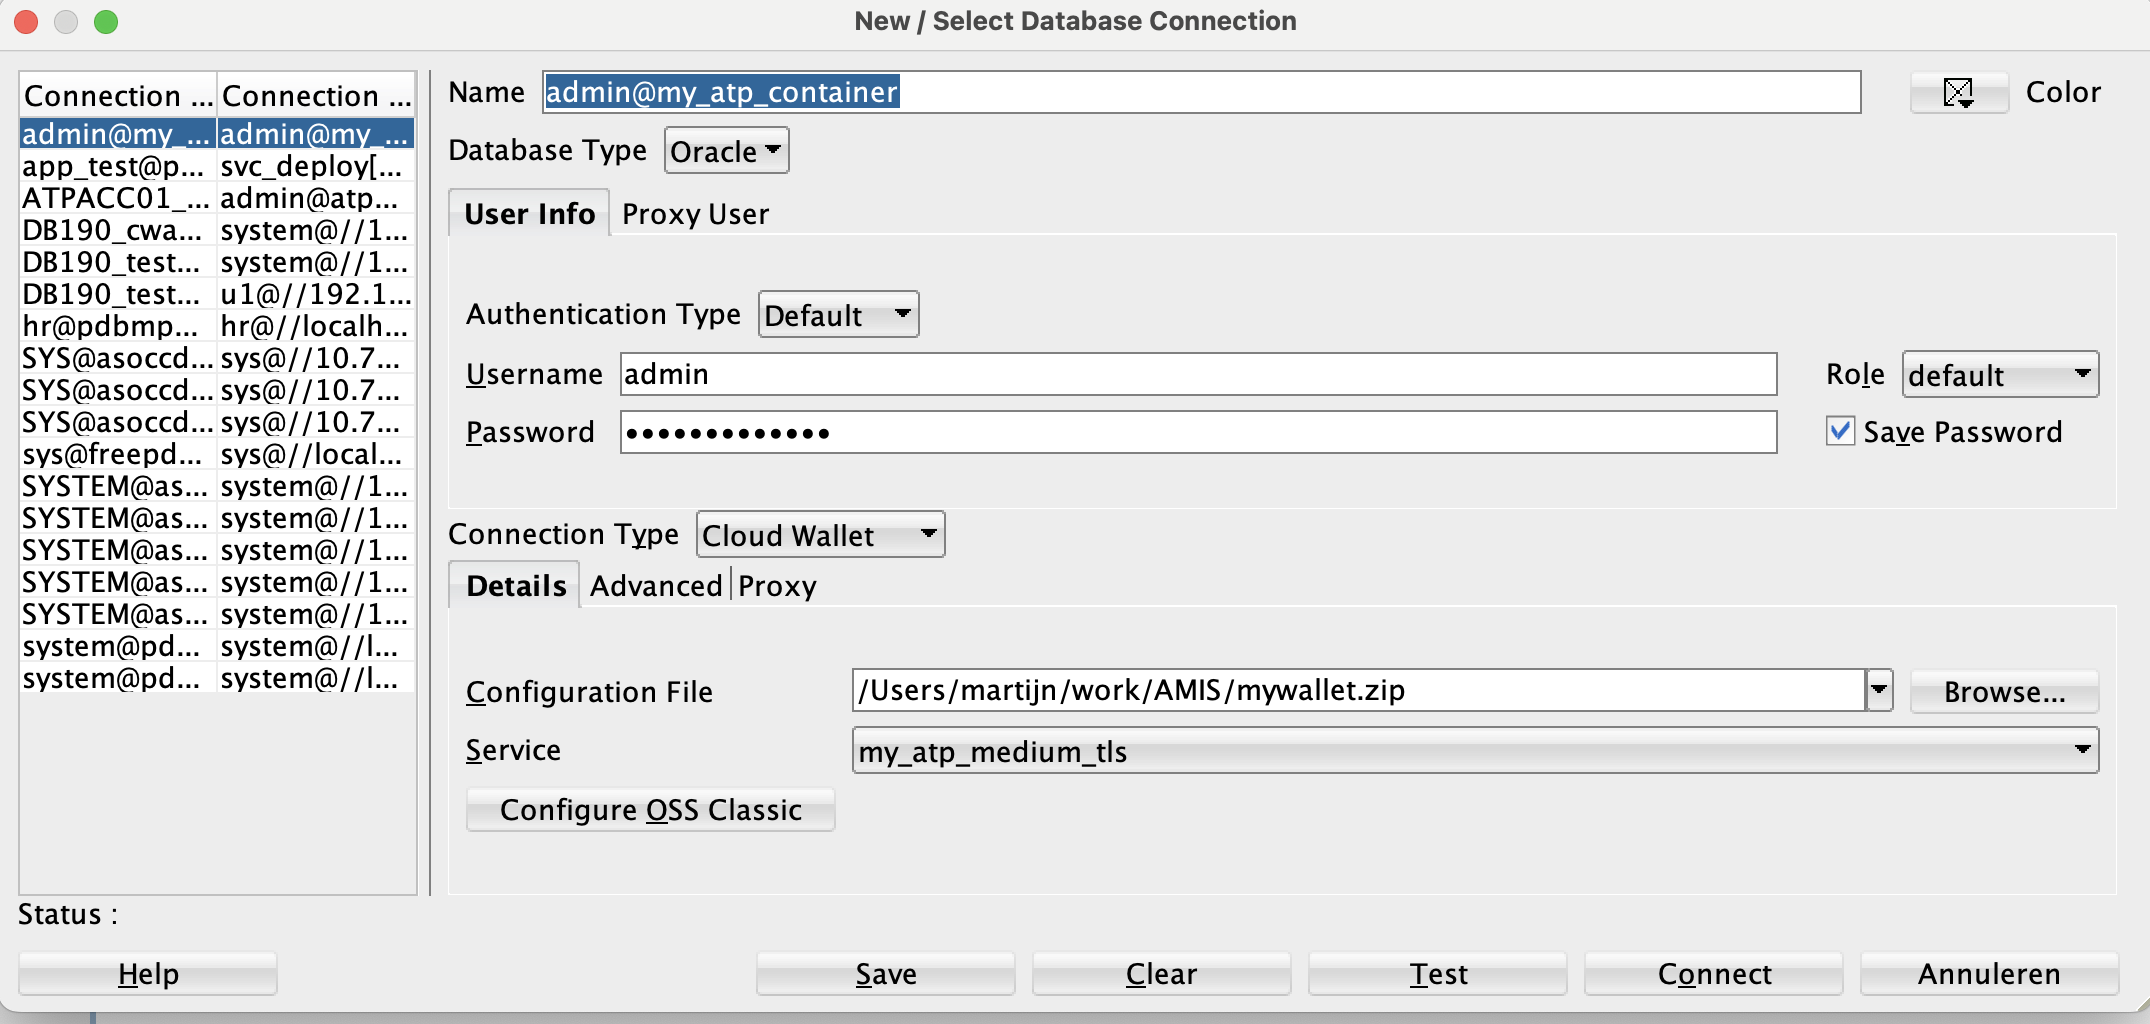Toggle the Save Password checkbox
The height and width of the screenshot is (1024, 2150).
tap(1839, 430)
